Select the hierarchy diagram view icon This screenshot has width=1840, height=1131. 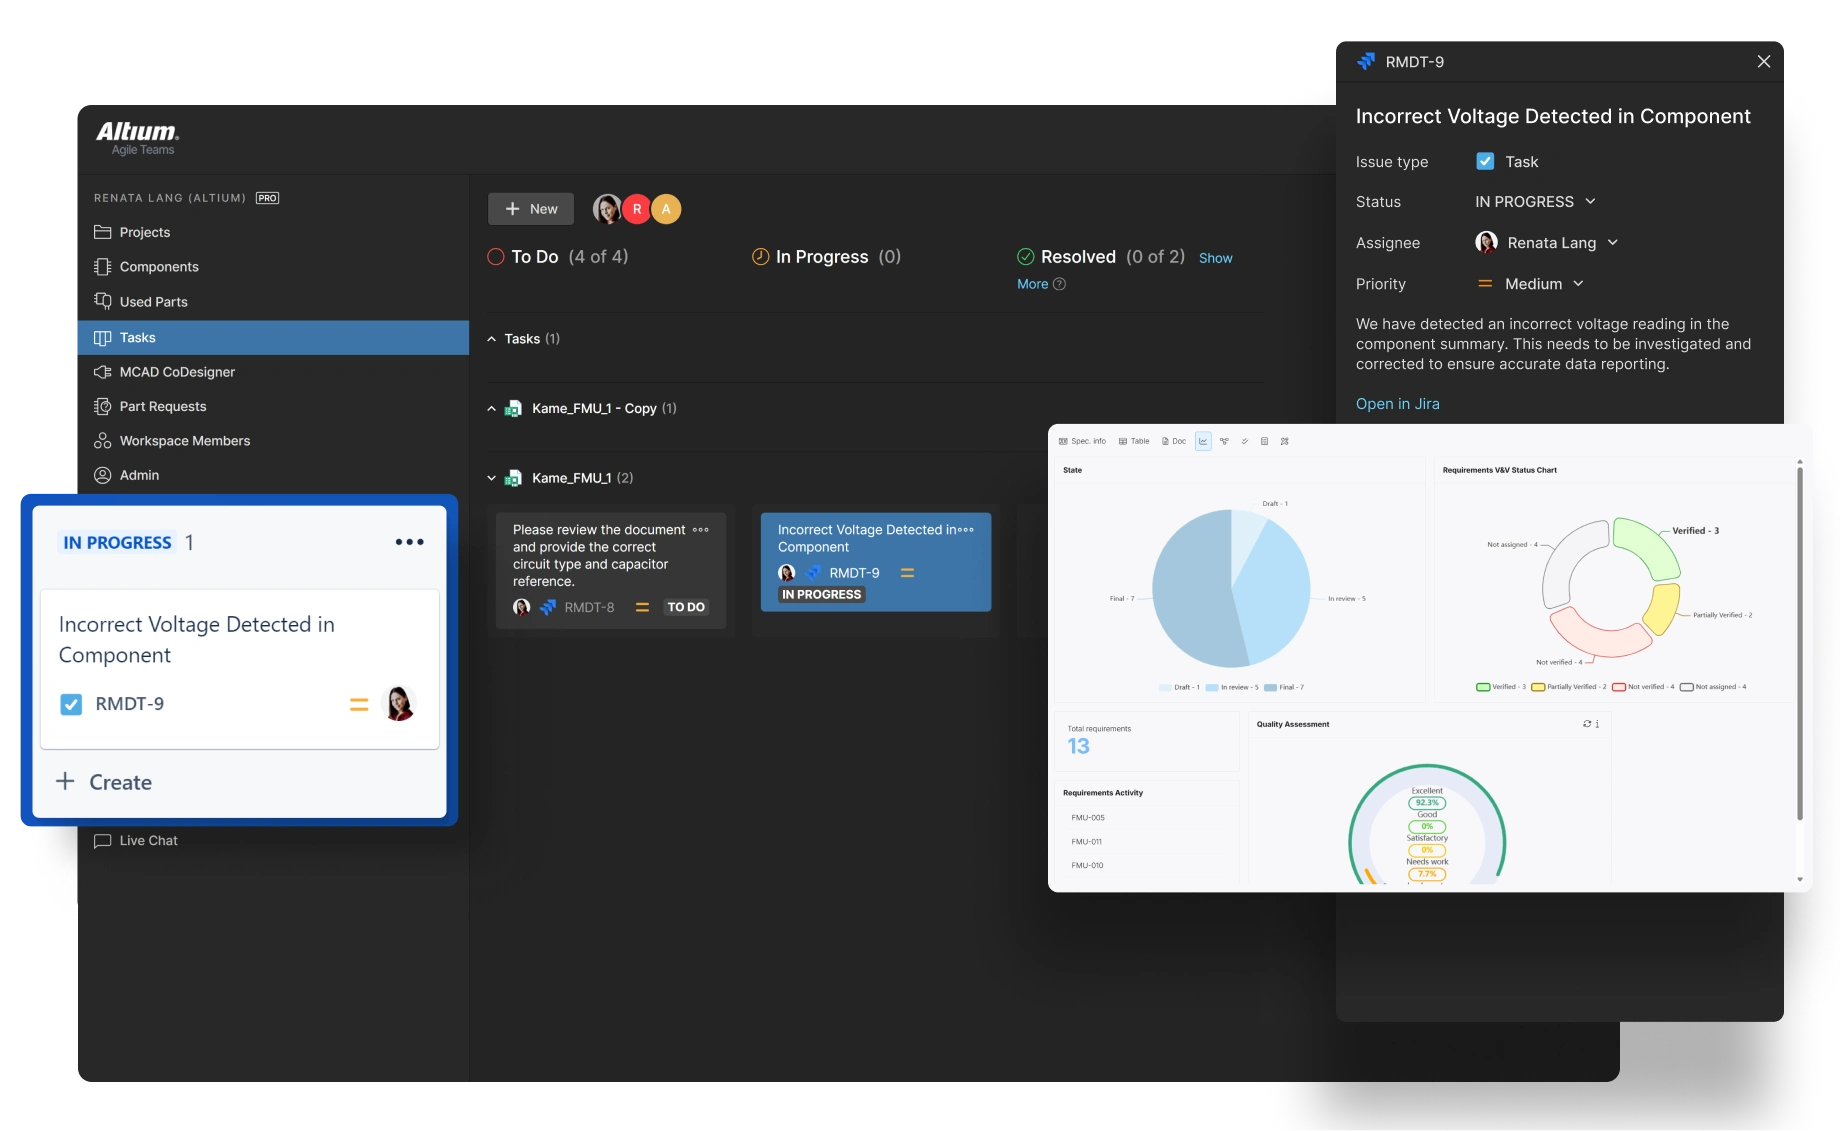pos(1224,441)
